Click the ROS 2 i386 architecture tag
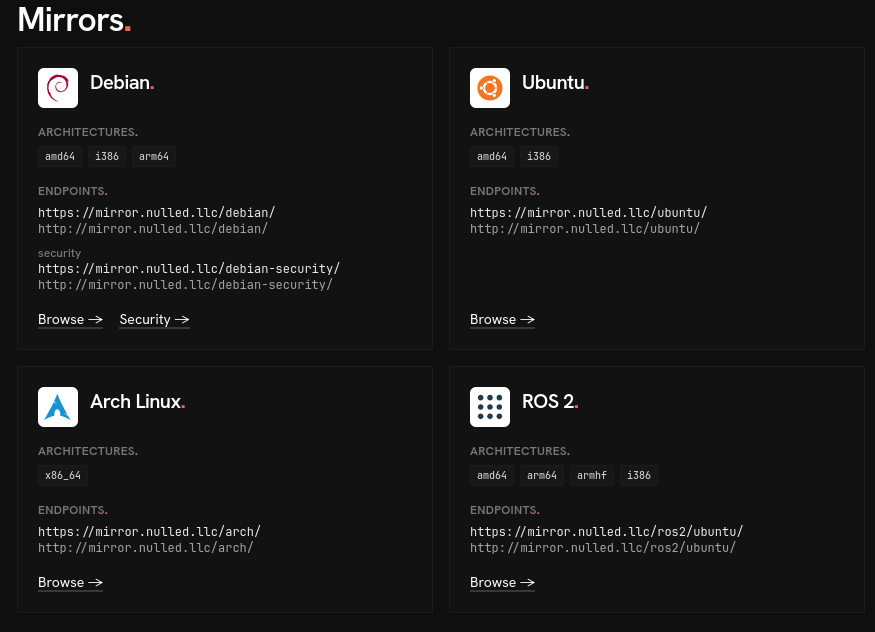The width and height of the screenshot is (875, 632). (x=639, y=476)
